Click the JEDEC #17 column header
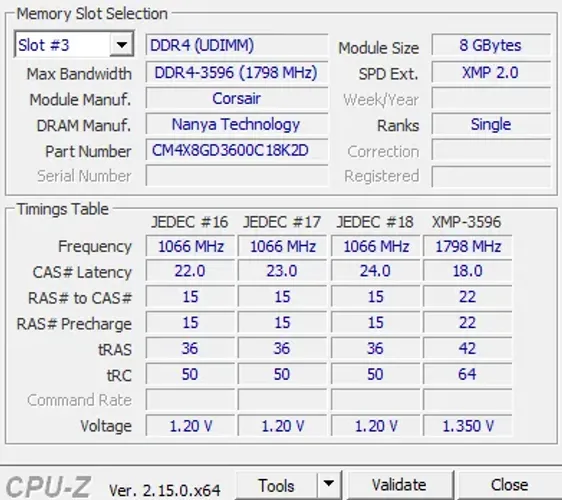562x500 pixels. [x=282, y=222]
